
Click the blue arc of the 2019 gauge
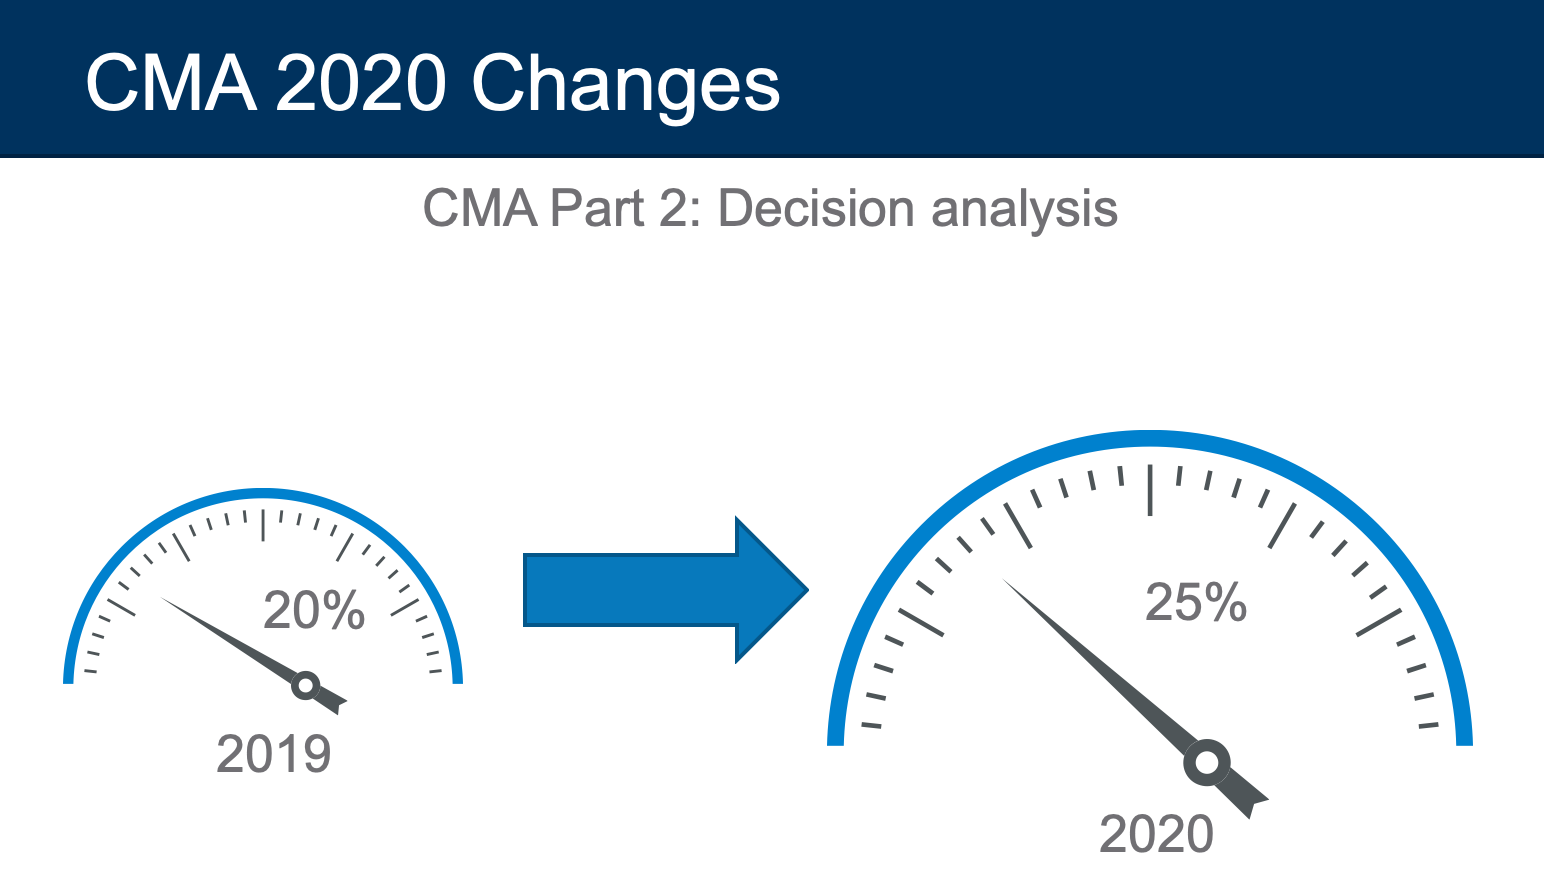point(262,492)
